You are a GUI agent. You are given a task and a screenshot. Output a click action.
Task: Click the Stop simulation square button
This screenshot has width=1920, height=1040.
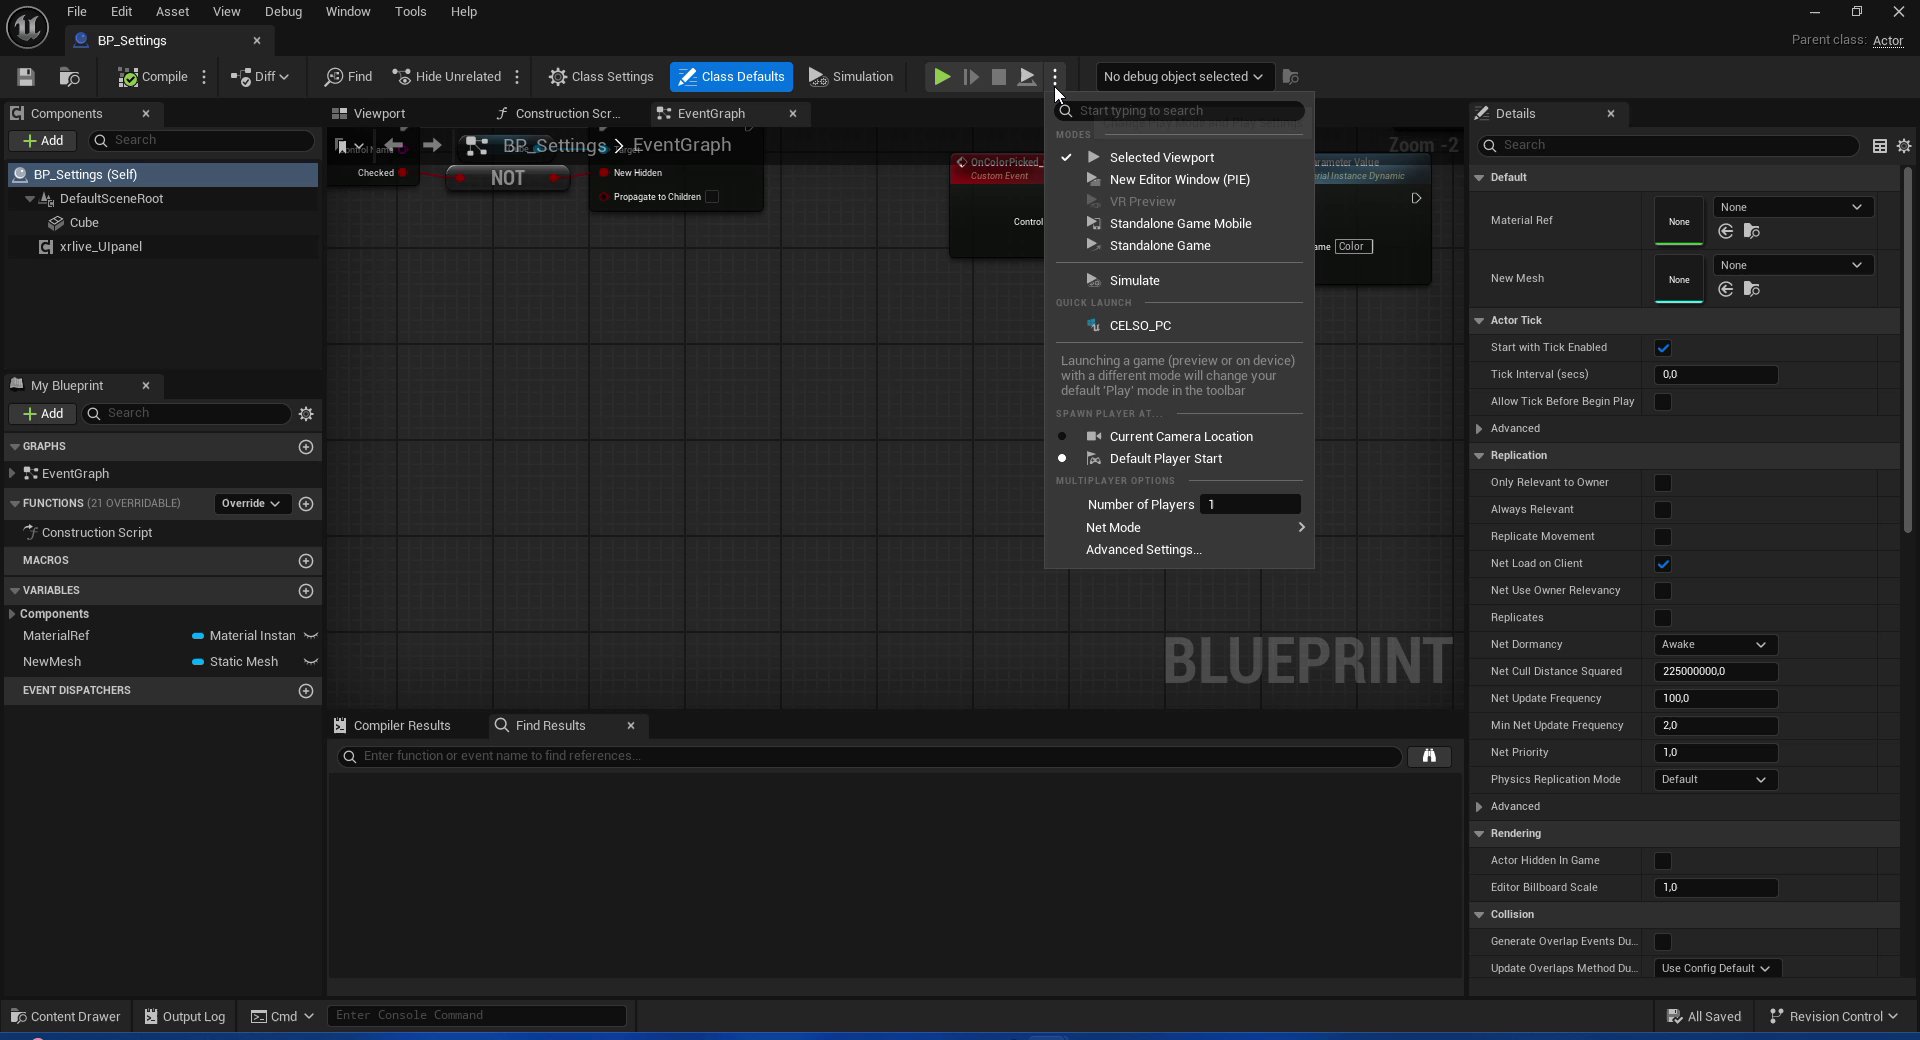[x=998, y=77]
